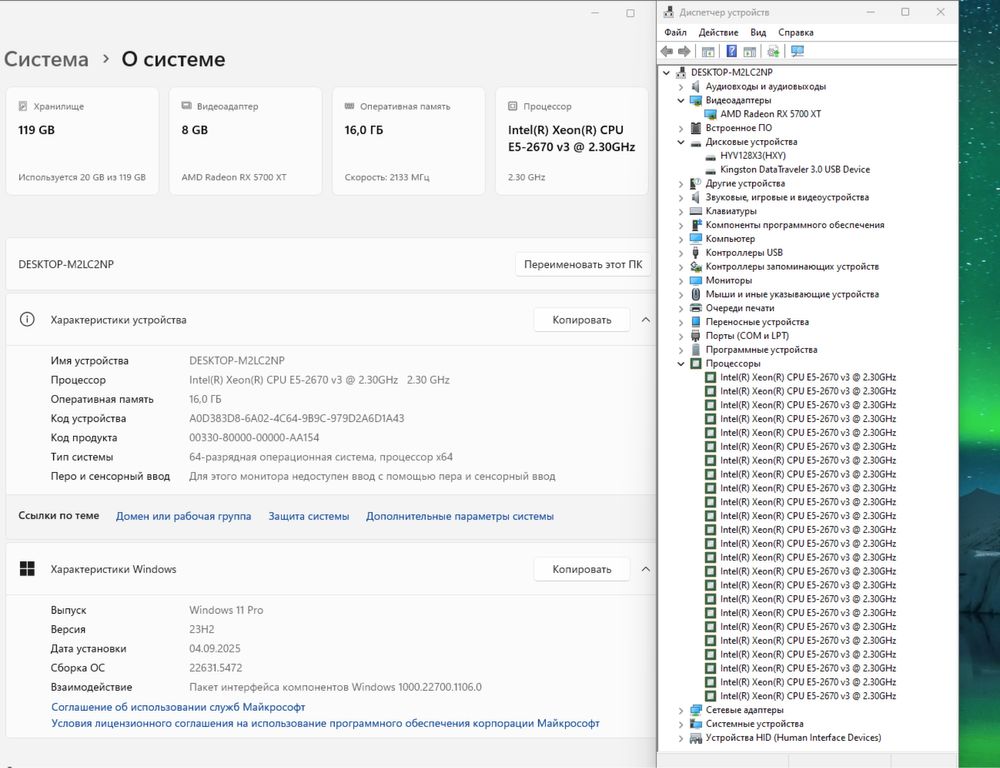Viewport: 1000px width, 768px height.
Task: Select DESKTOP-M2LC2NP root in Device Manager tree
Action: click(732, 73)
